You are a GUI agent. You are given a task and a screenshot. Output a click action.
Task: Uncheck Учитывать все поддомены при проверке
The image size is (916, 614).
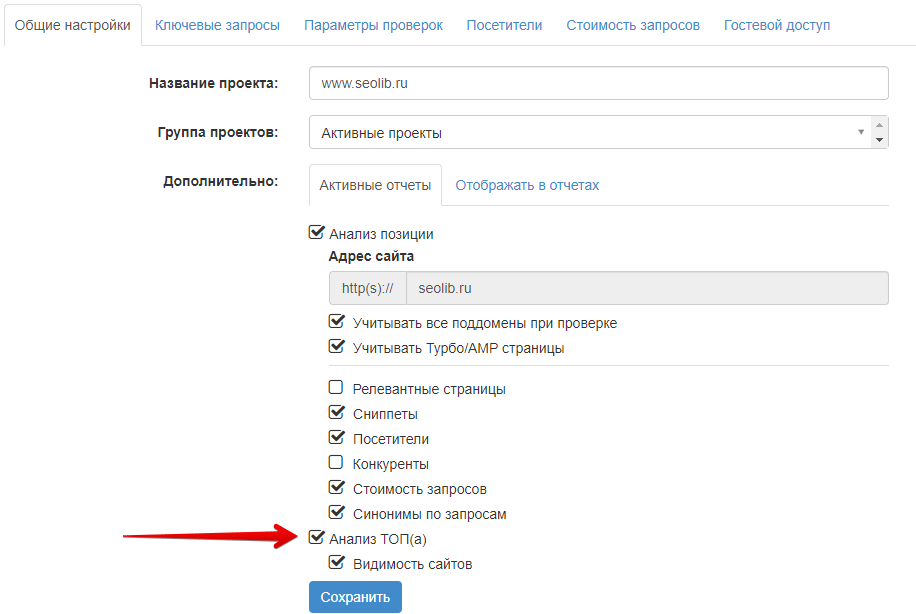pos(336,322)
